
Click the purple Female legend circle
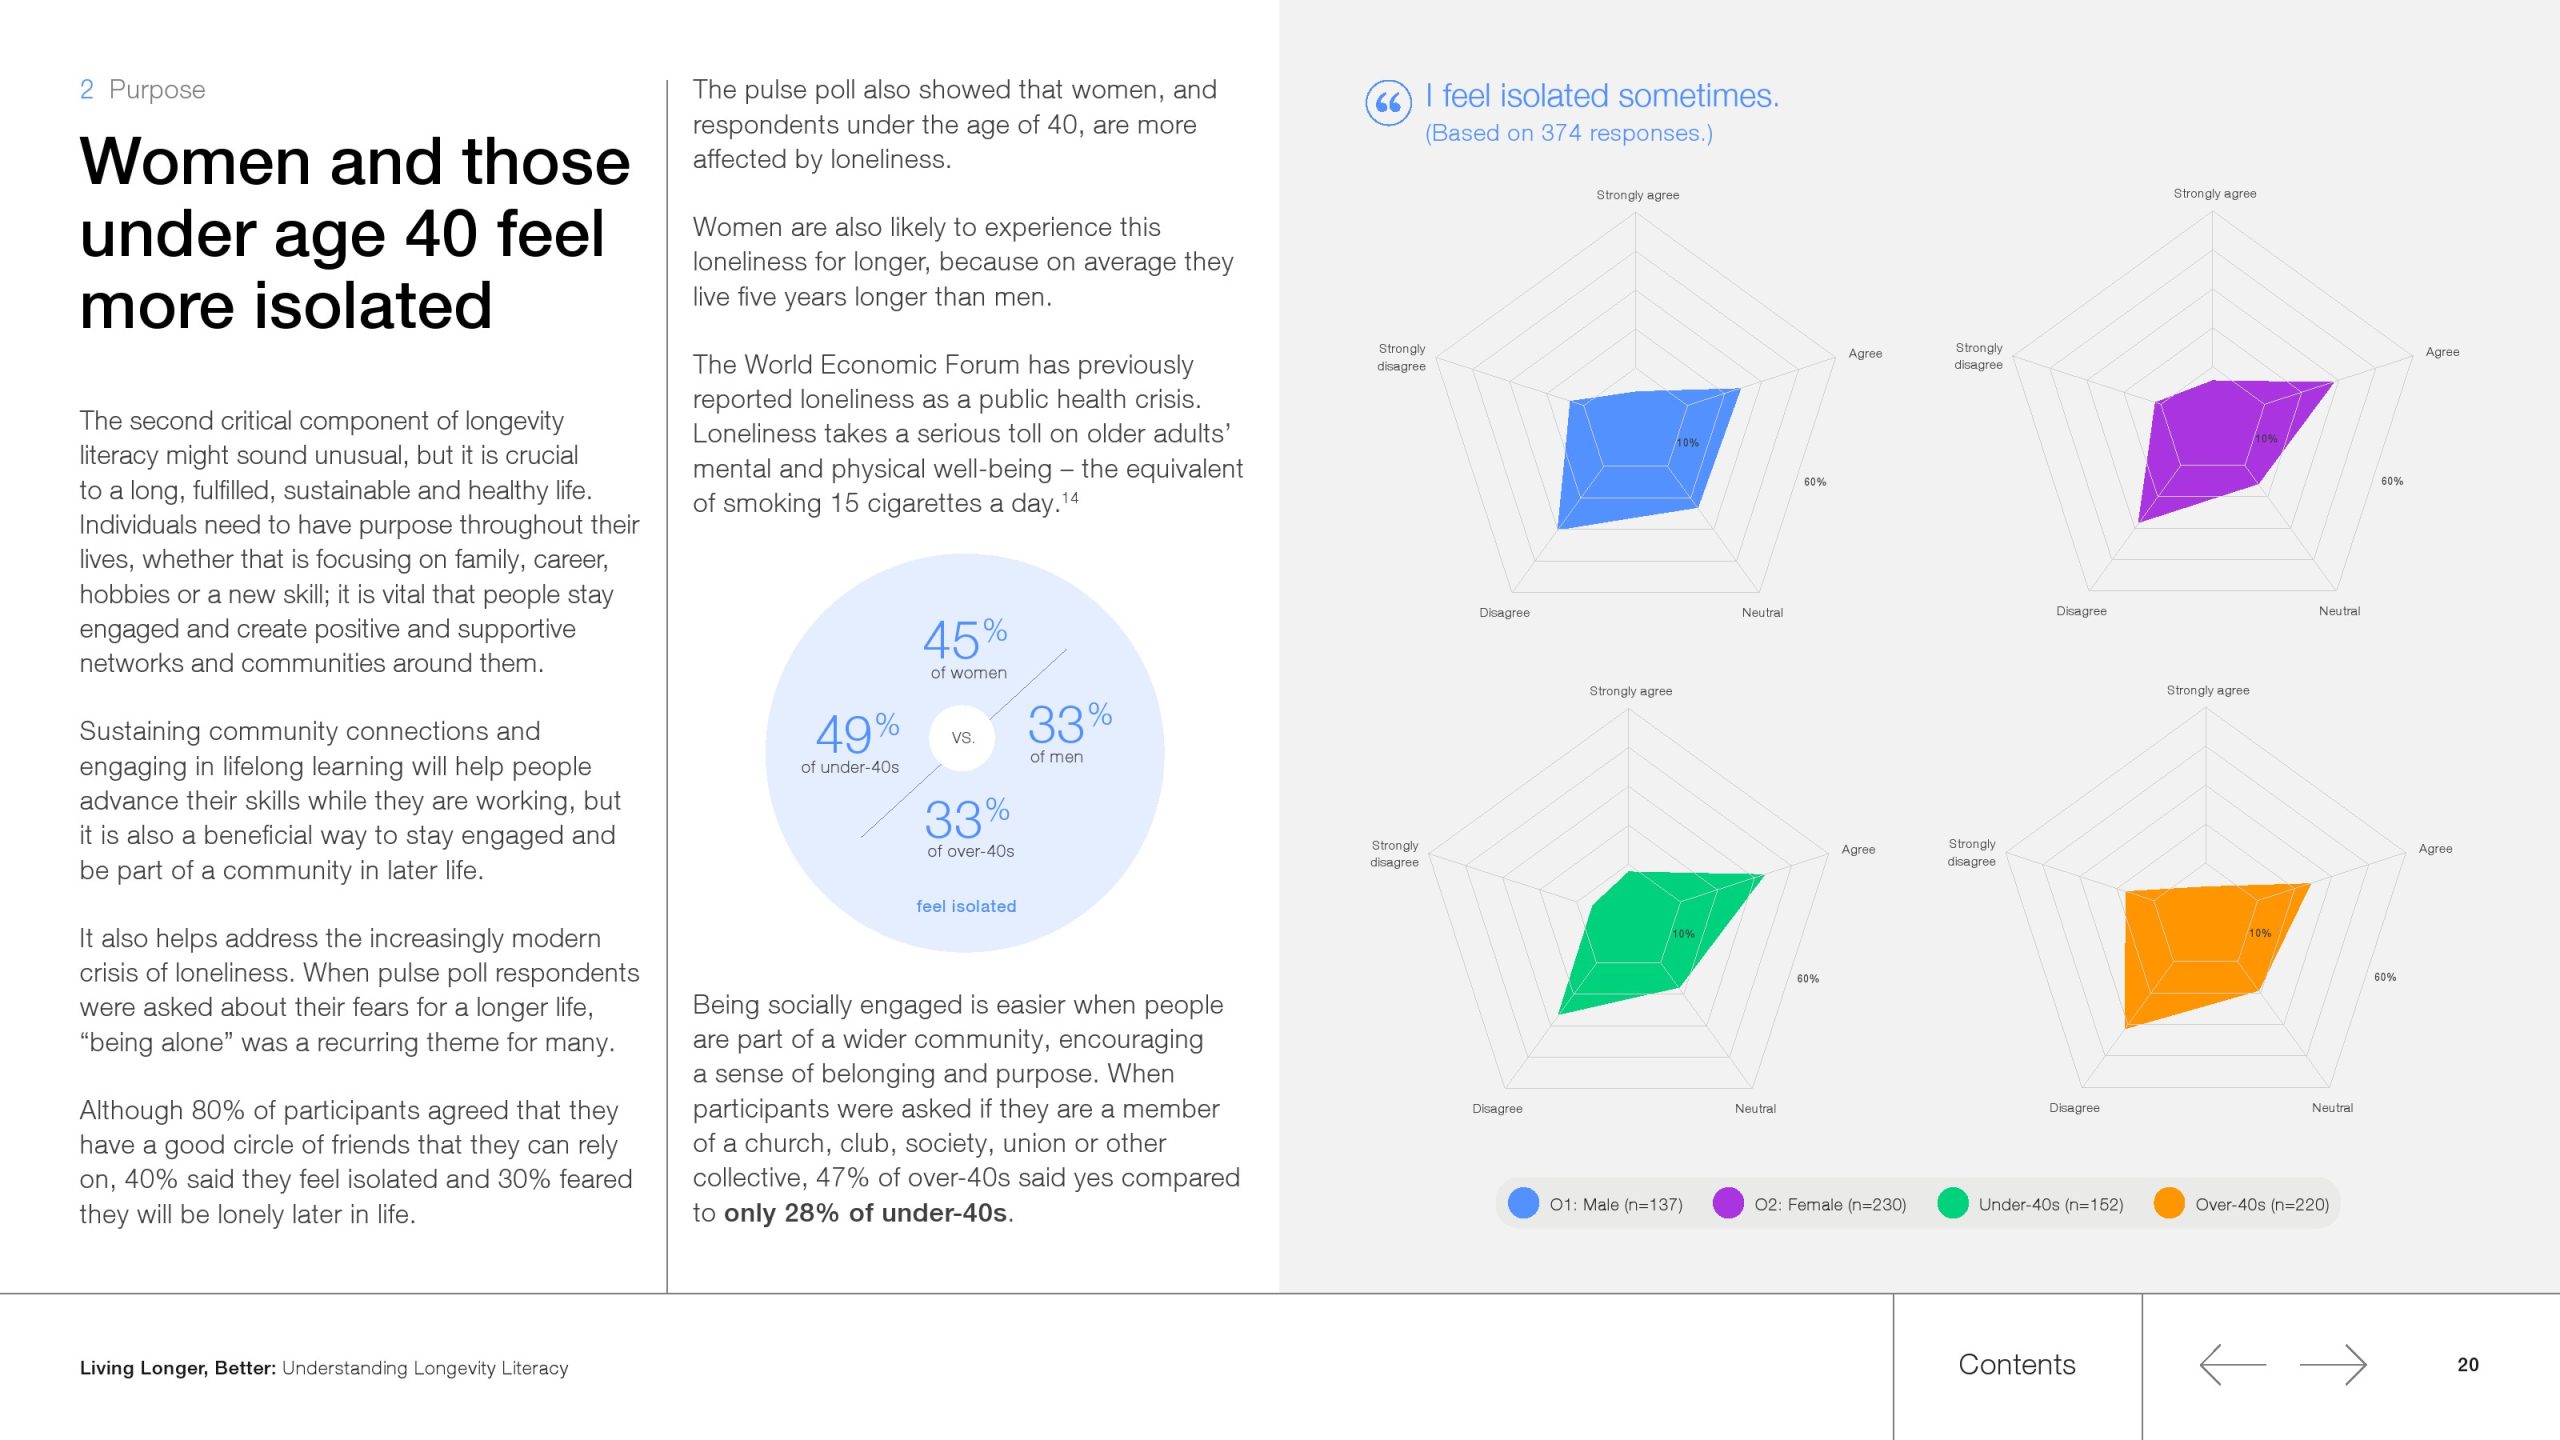(1728, 1203)
